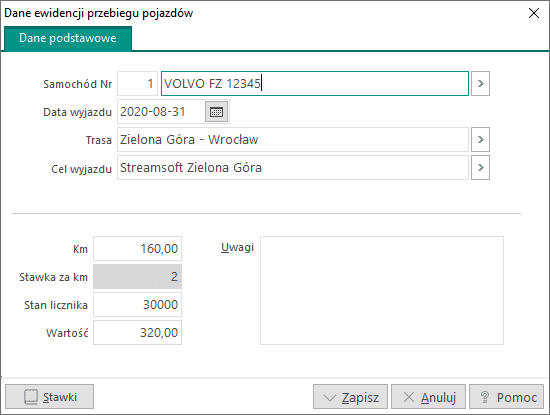550x415 pixels.
Task: Open help with the Pomoc button
Action: (507, 397)
